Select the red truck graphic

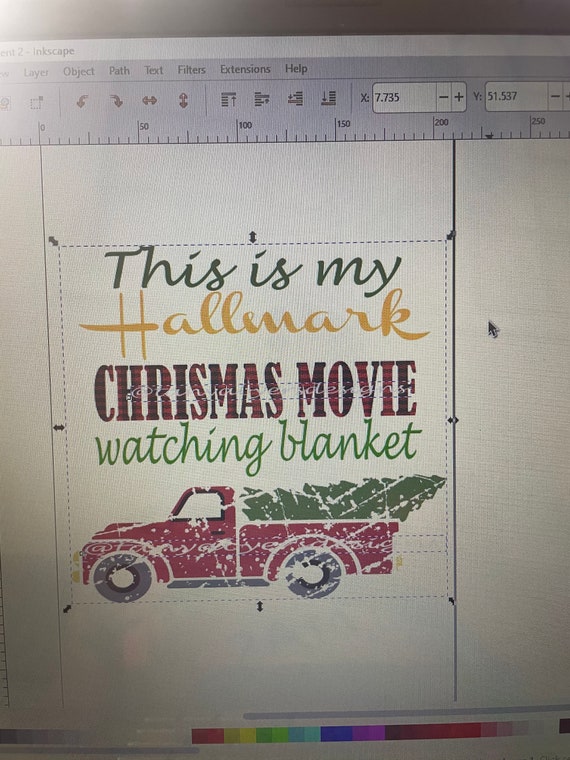[238, 545]
